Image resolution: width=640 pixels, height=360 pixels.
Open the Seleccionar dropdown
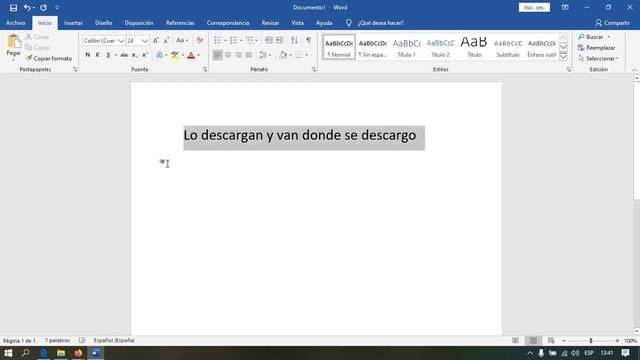pos(598,58)
